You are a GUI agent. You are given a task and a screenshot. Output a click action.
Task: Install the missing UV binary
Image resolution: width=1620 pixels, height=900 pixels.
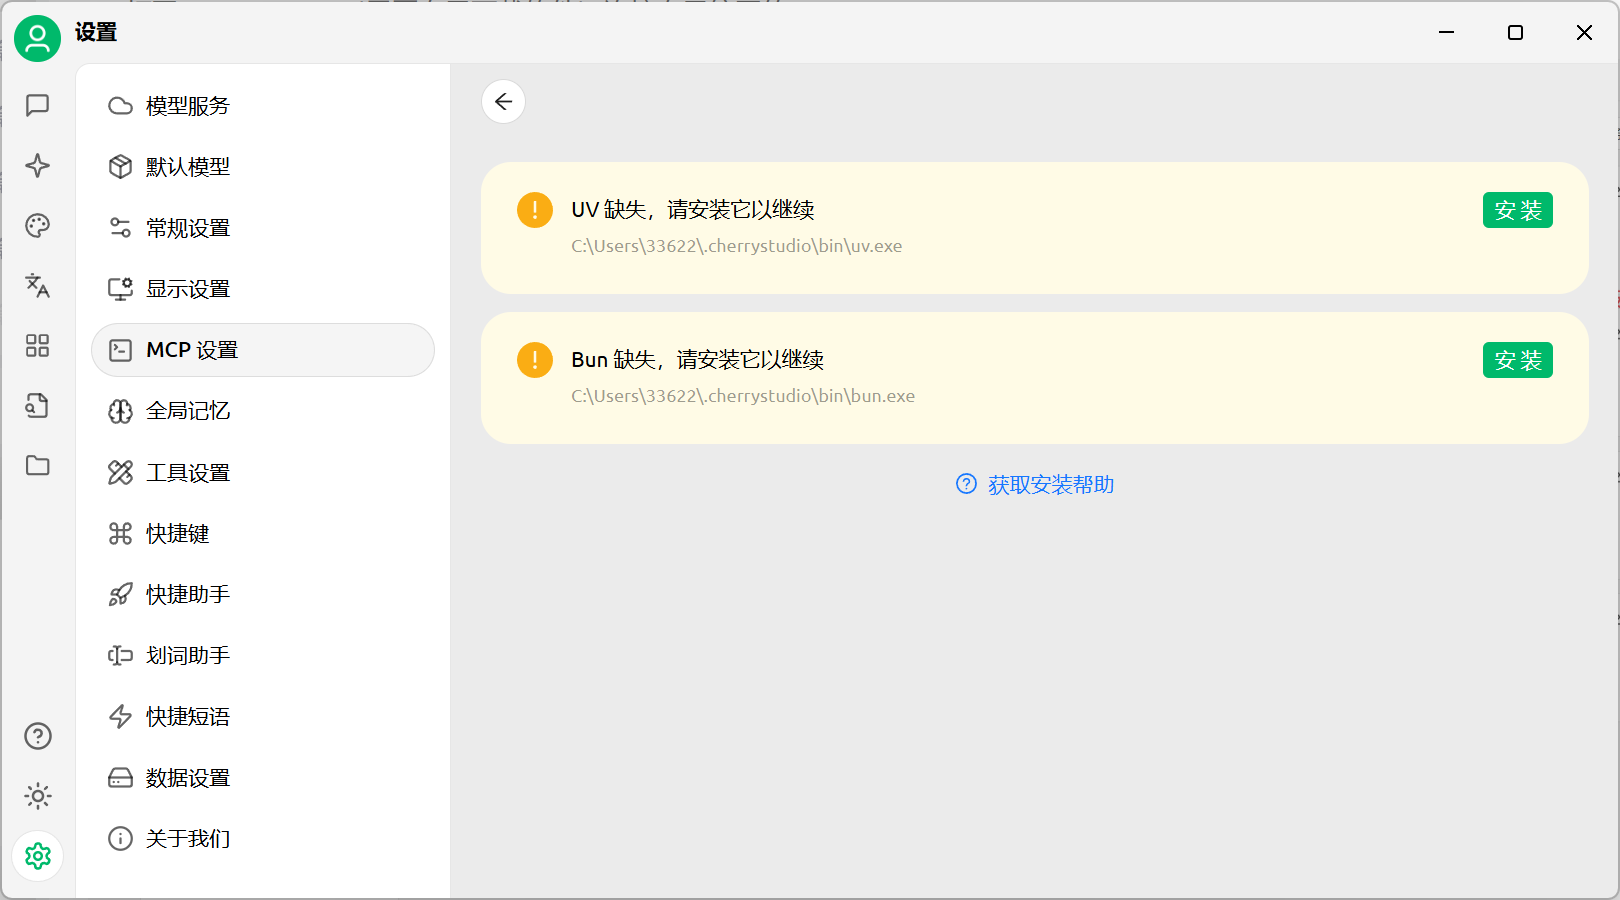tap(1517, 210)
